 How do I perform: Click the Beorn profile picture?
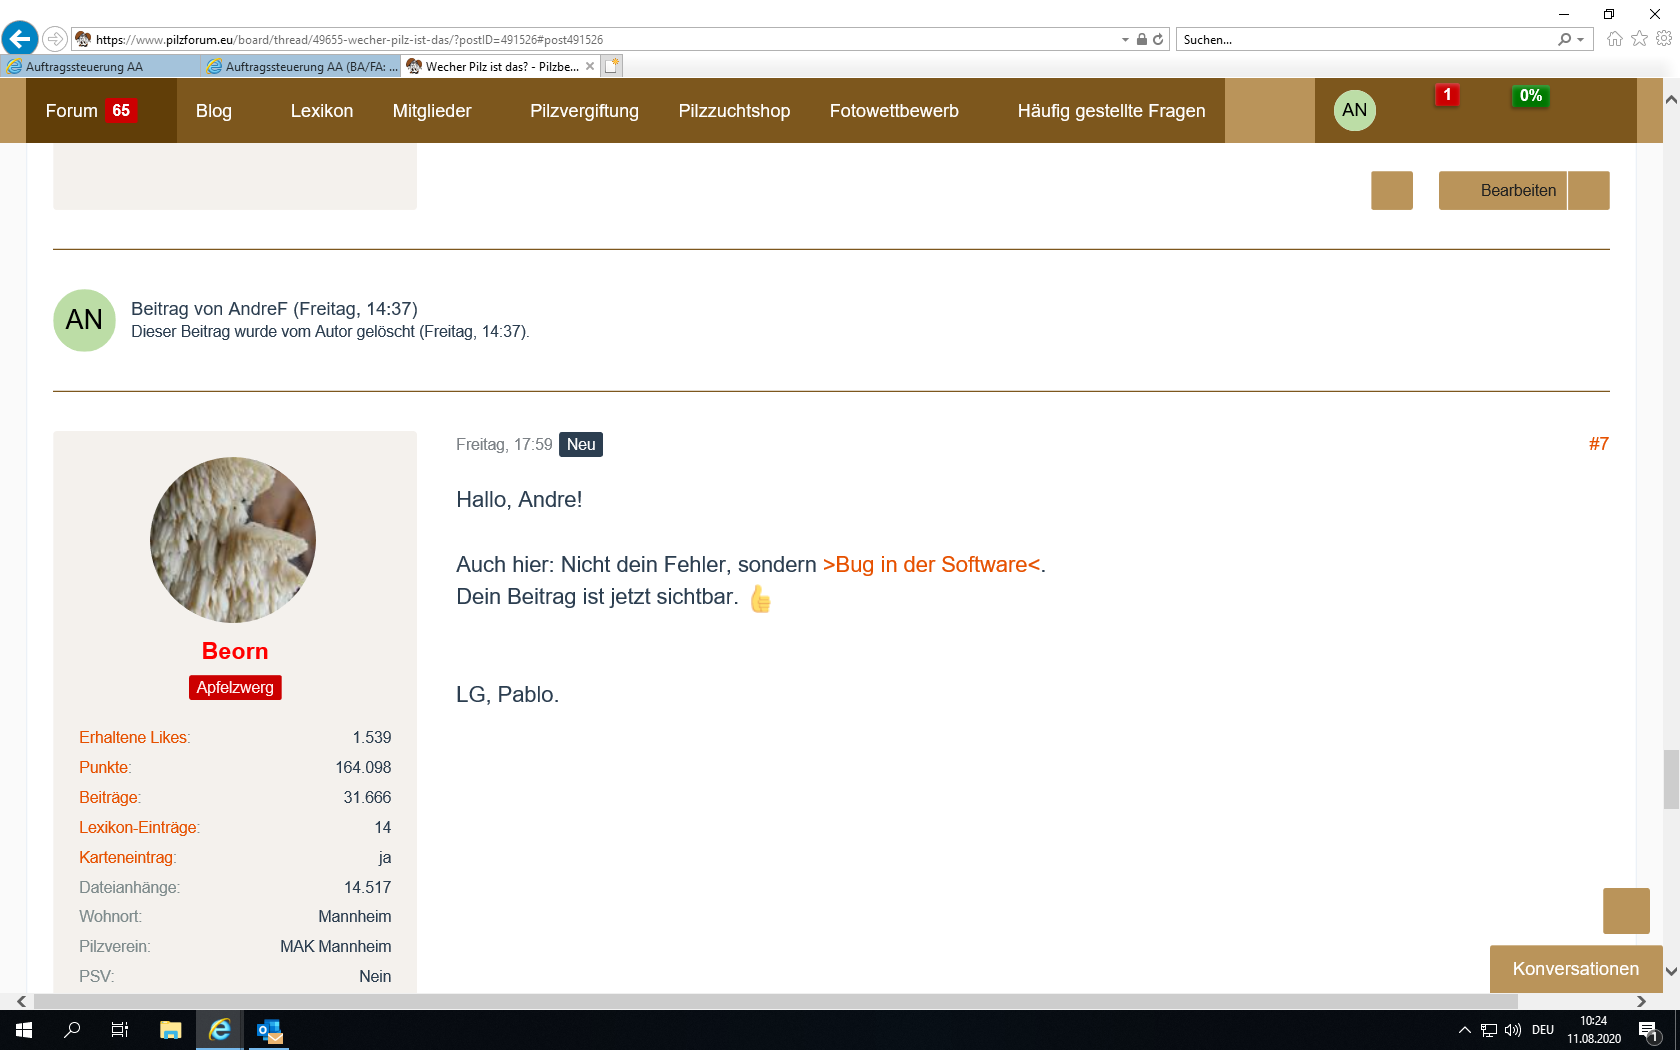(233, 540)
